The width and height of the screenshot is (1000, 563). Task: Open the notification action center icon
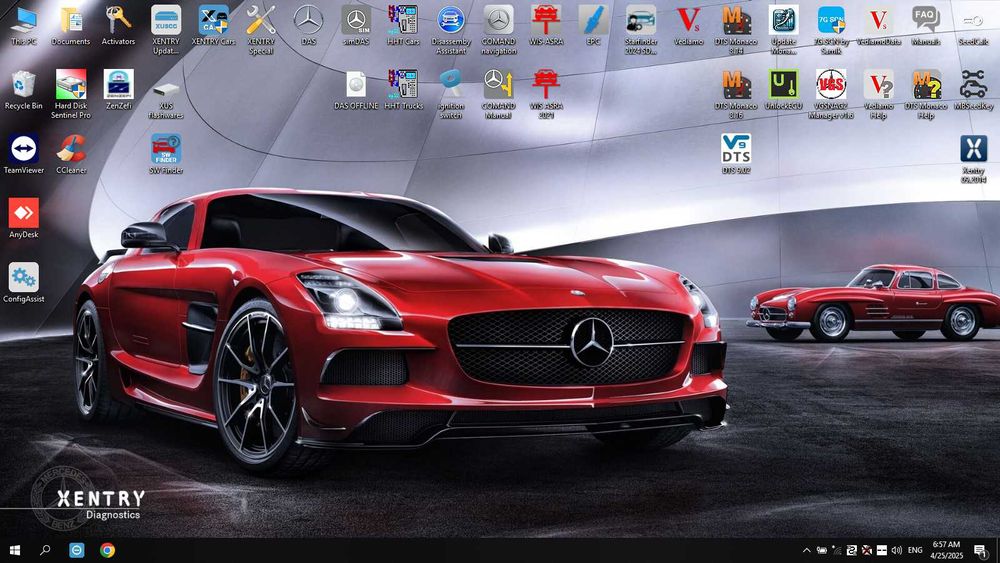pos(980,550)
